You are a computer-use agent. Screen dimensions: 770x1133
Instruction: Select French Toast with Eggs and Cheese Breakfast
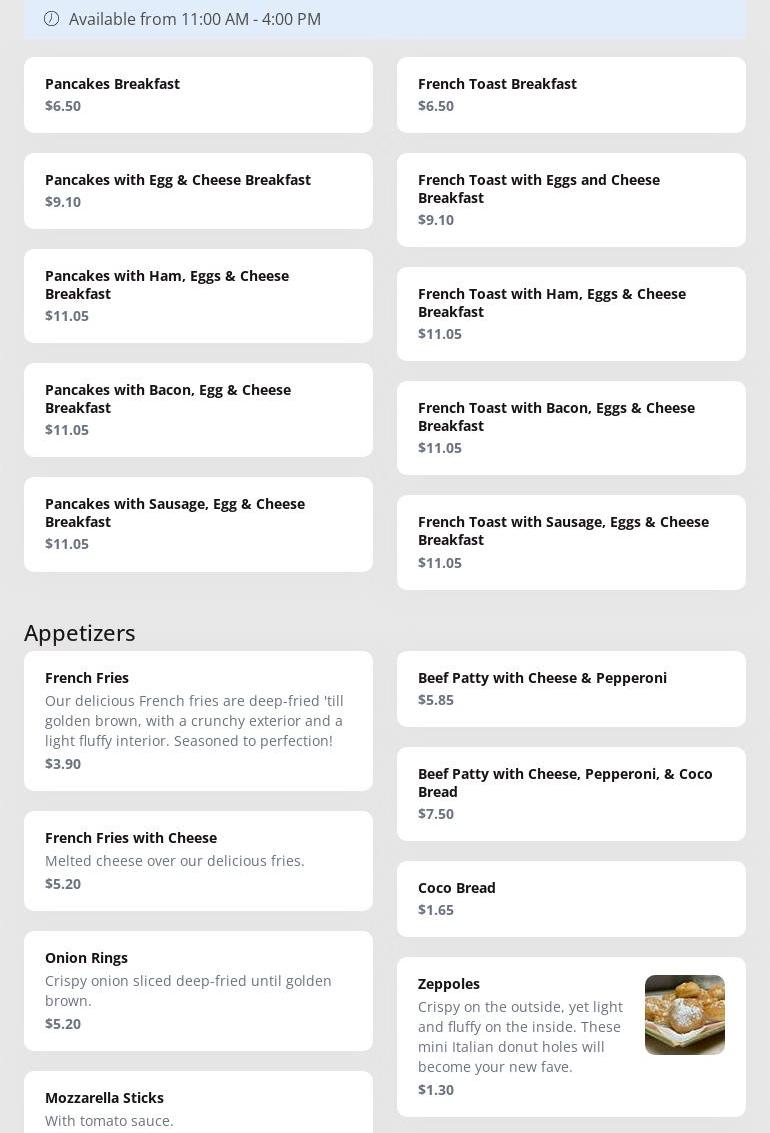tap(571, 200)
